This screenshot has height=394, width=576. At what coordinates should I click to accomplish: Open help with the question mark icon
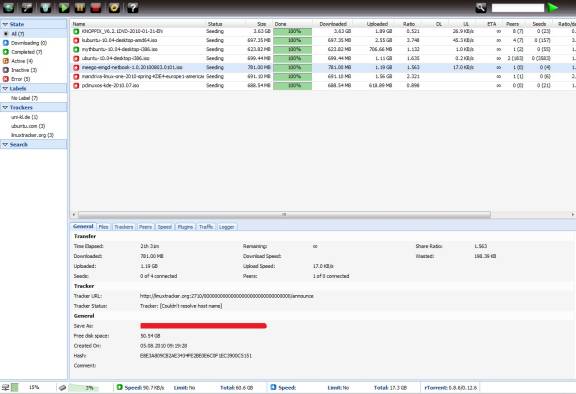tap(133, 7)
